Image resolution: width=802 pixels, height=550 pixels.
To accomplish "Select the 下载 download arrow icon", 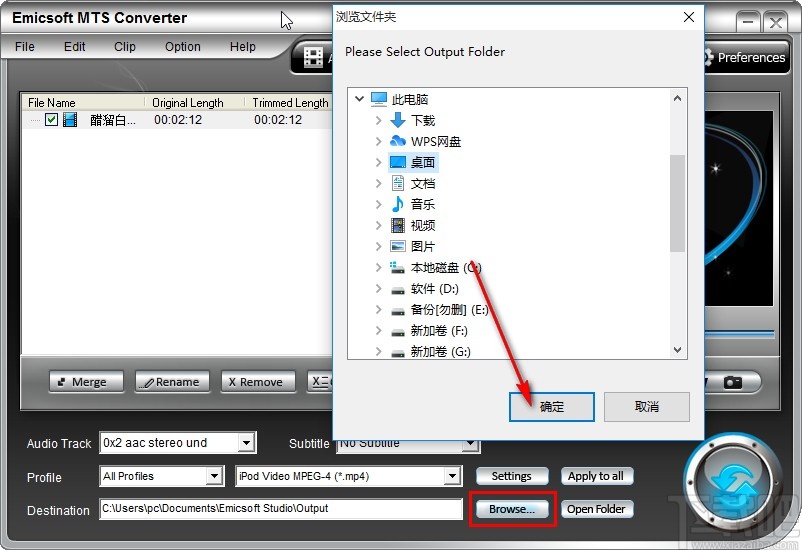I will tap(398, 120).
